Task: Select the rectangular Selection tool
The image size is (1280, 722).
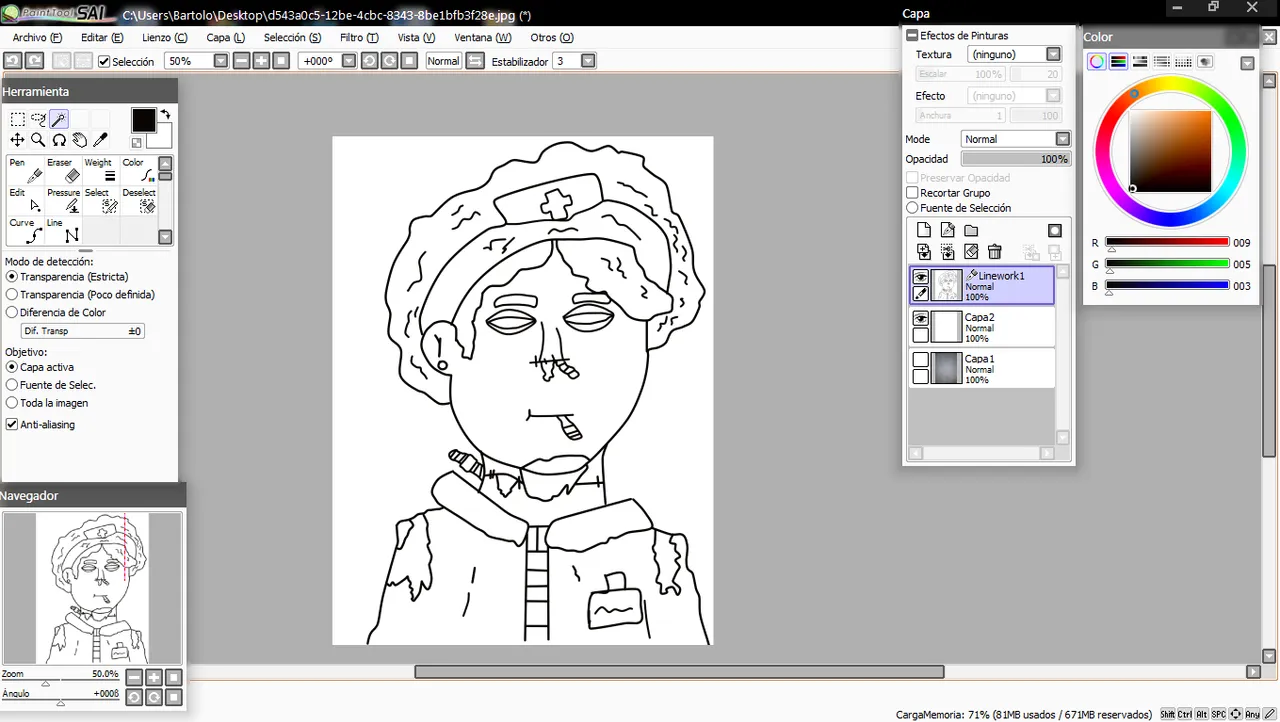Action: tap(18, 120)
